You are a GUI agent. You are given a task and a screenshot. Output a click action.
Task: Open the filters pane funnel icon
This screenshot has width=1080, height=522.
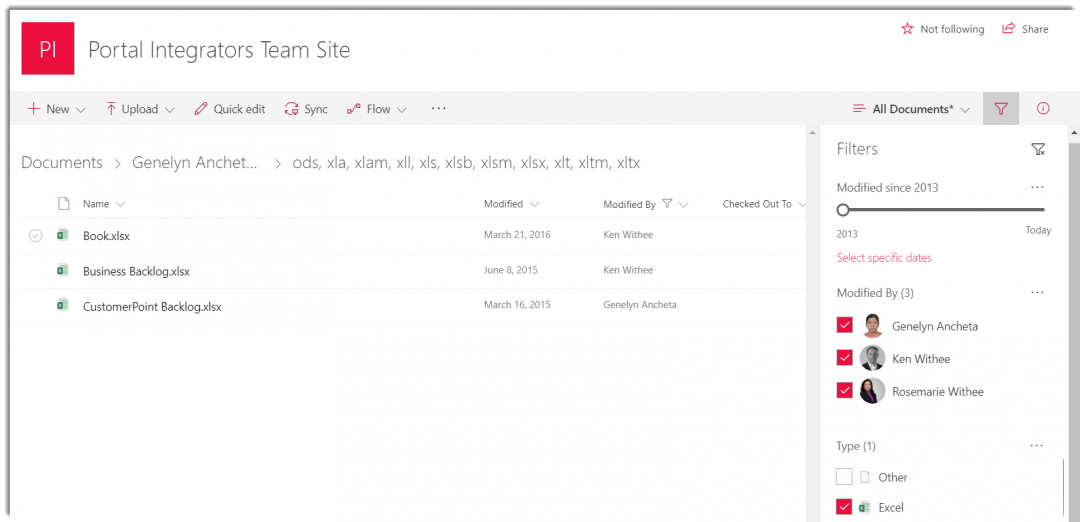coord(1001,109)
